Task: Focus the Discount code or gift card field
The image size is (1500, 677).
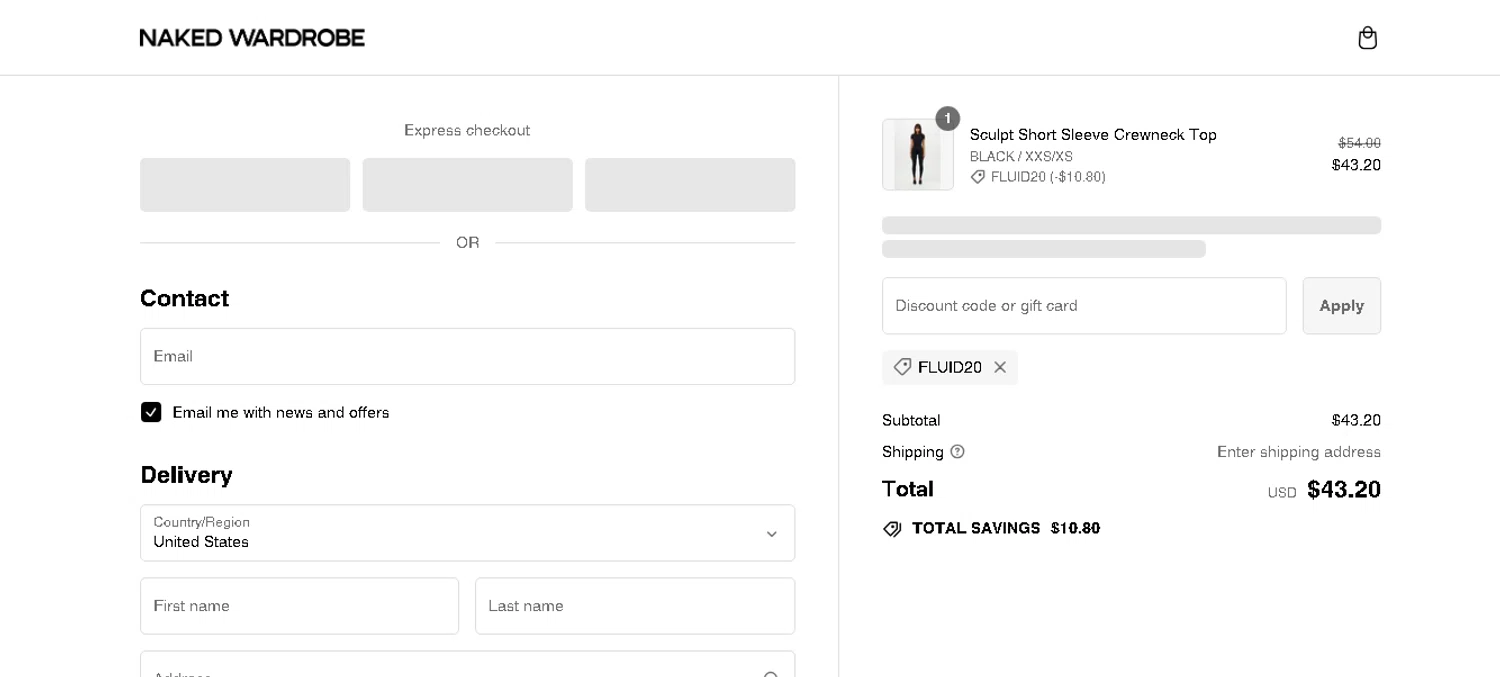Action: pos(1084,306)
